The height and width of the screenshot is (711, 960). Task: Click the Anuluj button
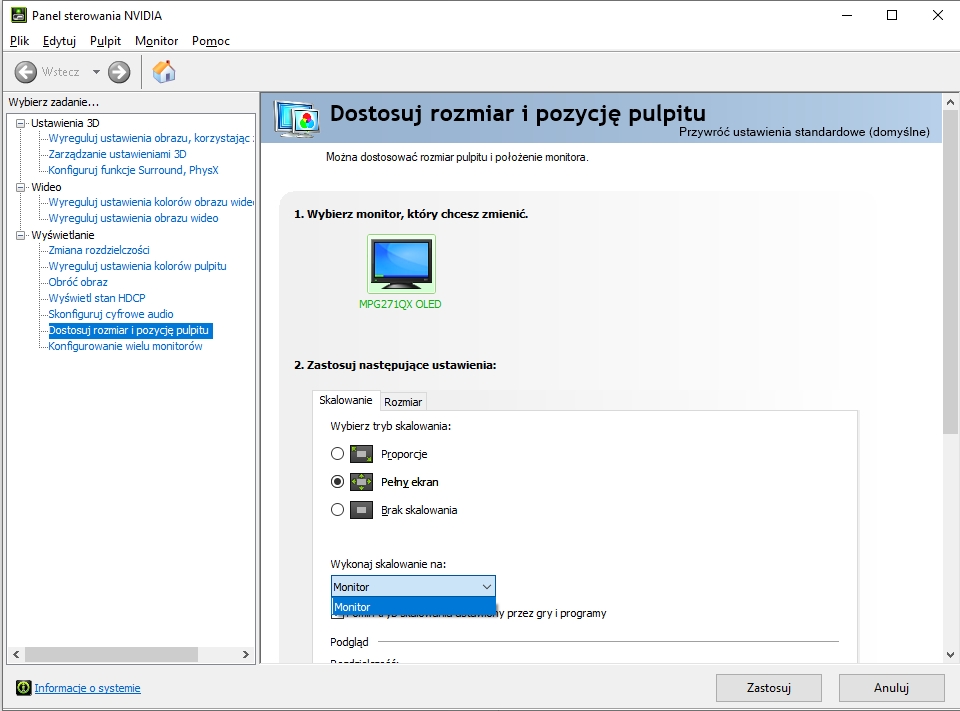tap(891, 688)
